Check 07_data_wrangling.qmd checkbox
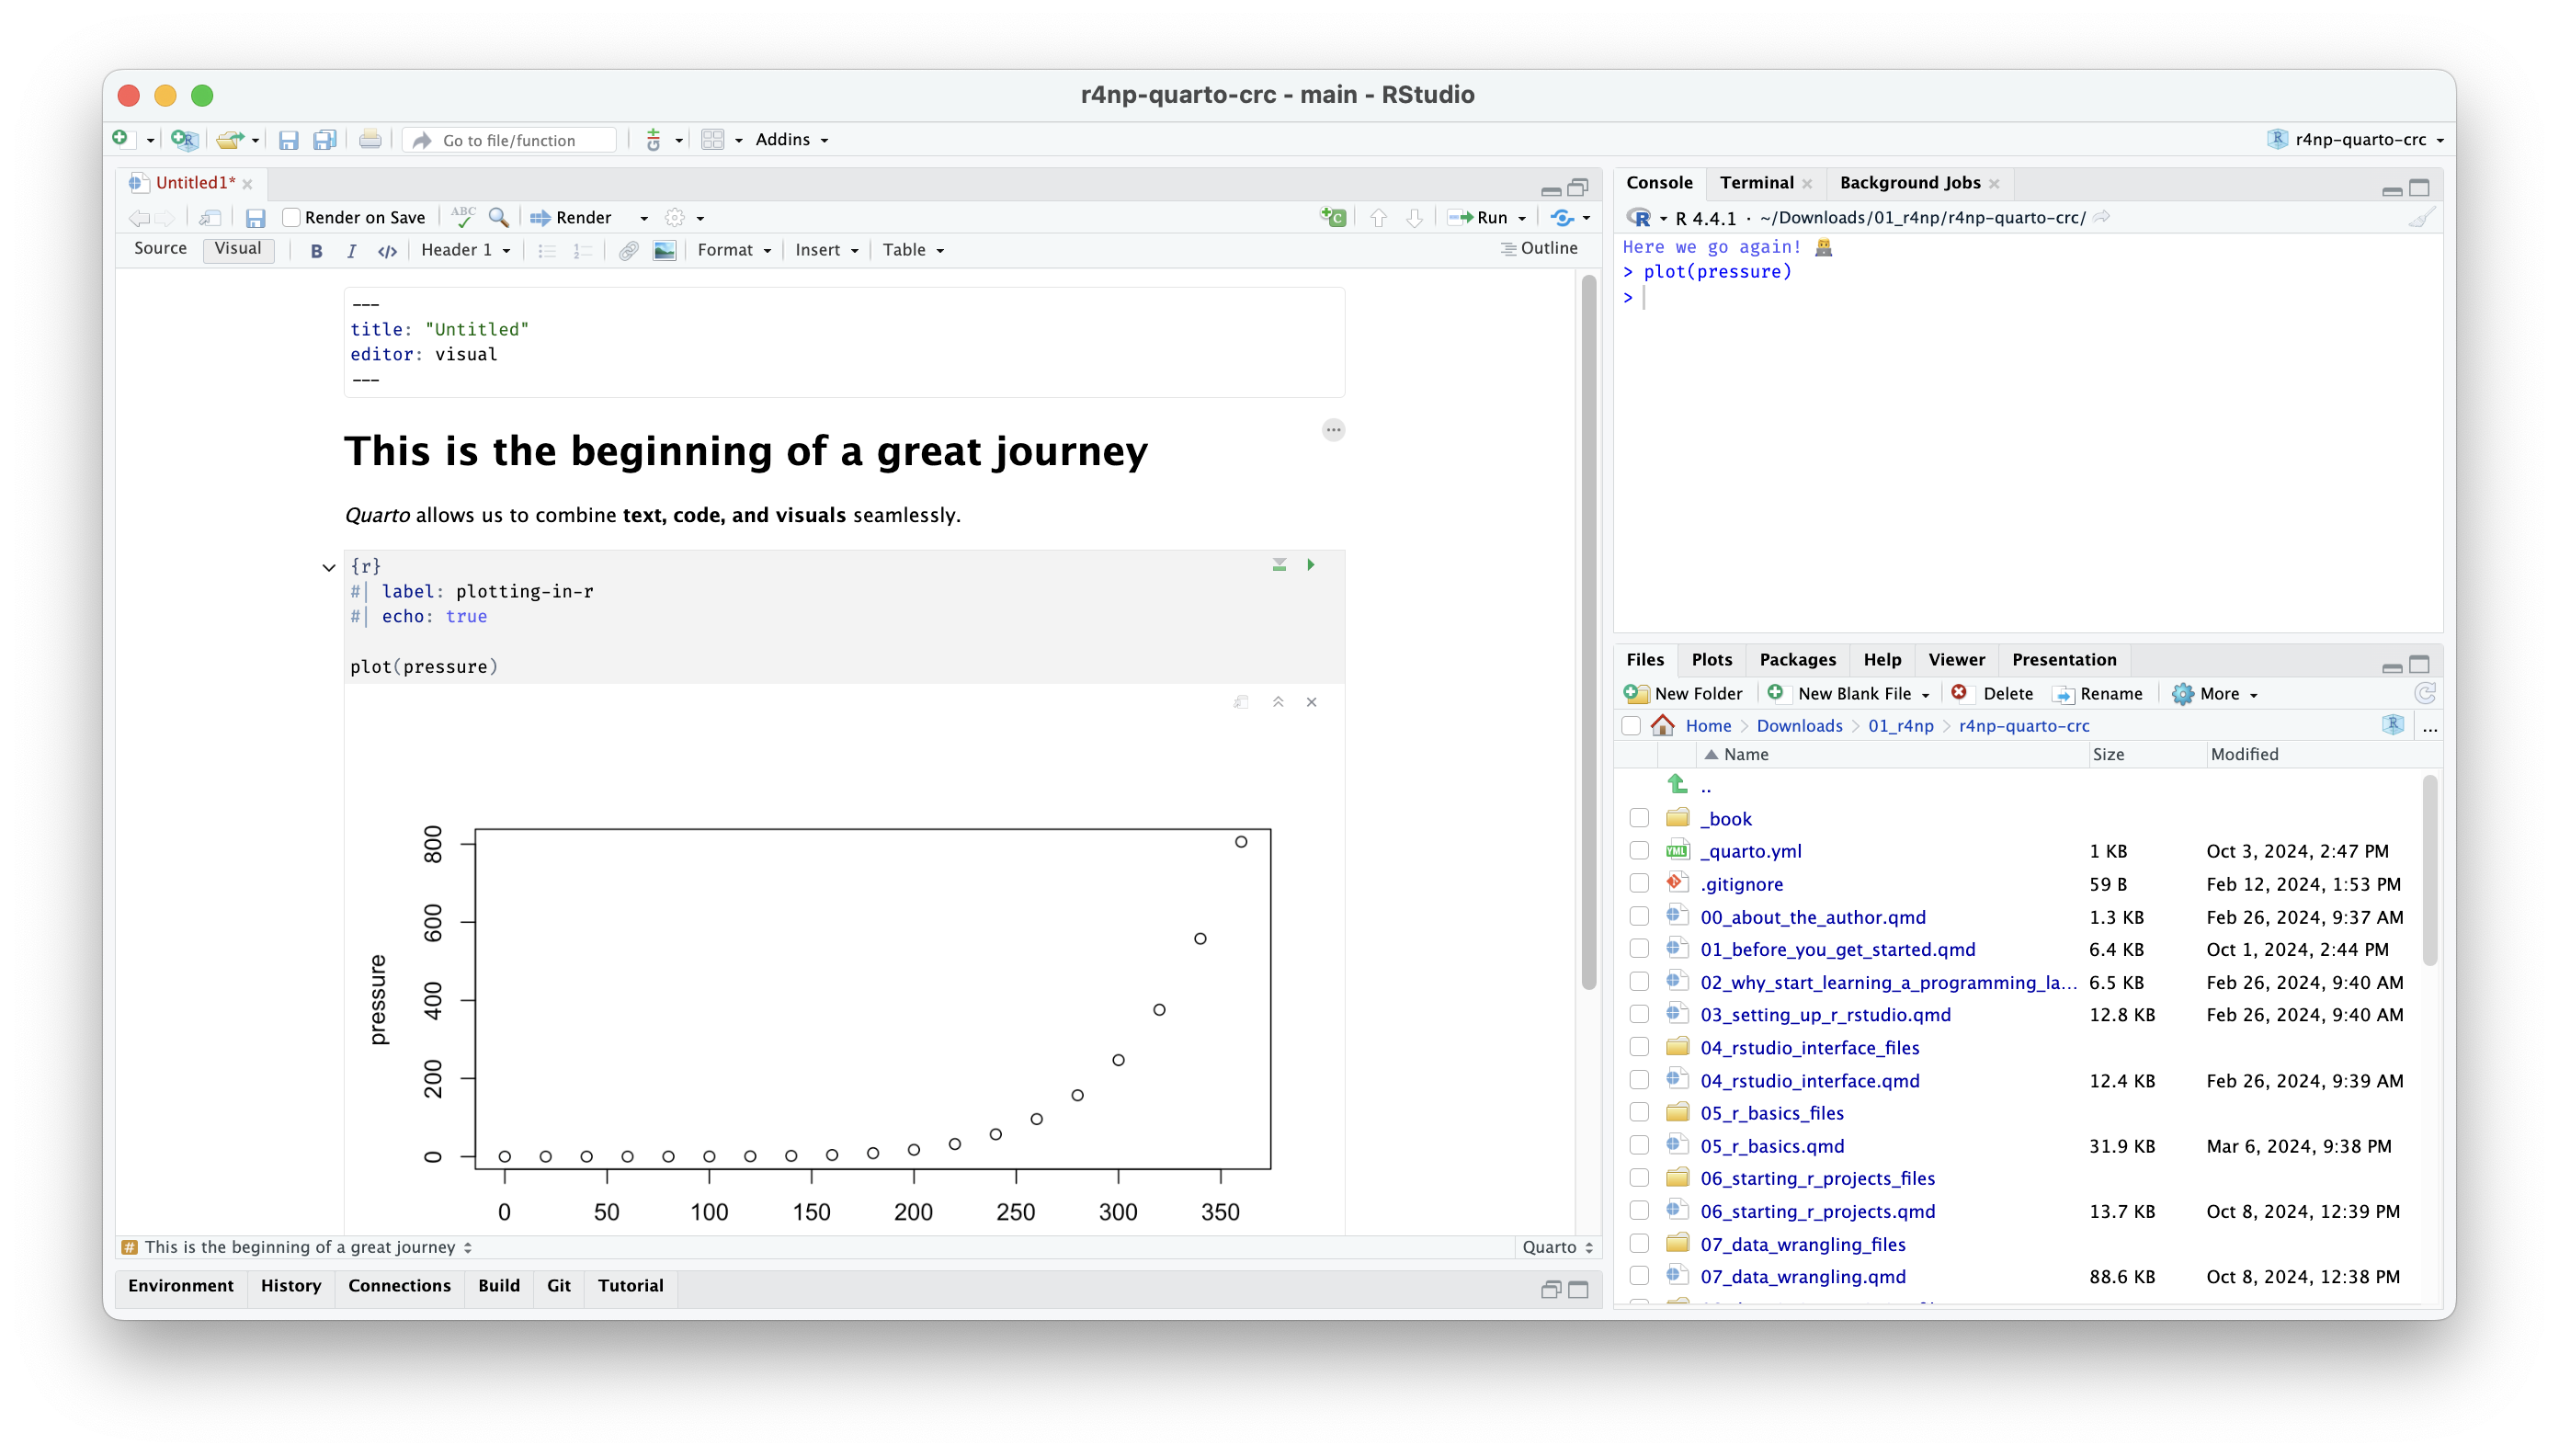2559x1456 pixels. pyautogui.click(x=1639, y=1276)
